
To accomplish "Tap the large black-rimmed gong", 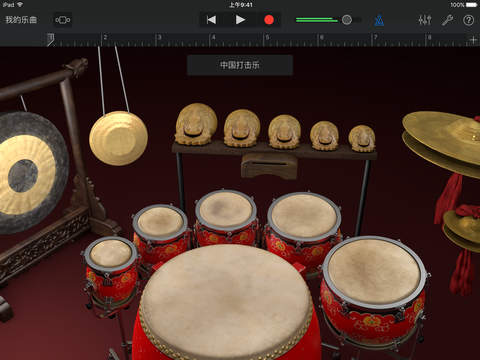I will tap(28, 173).
